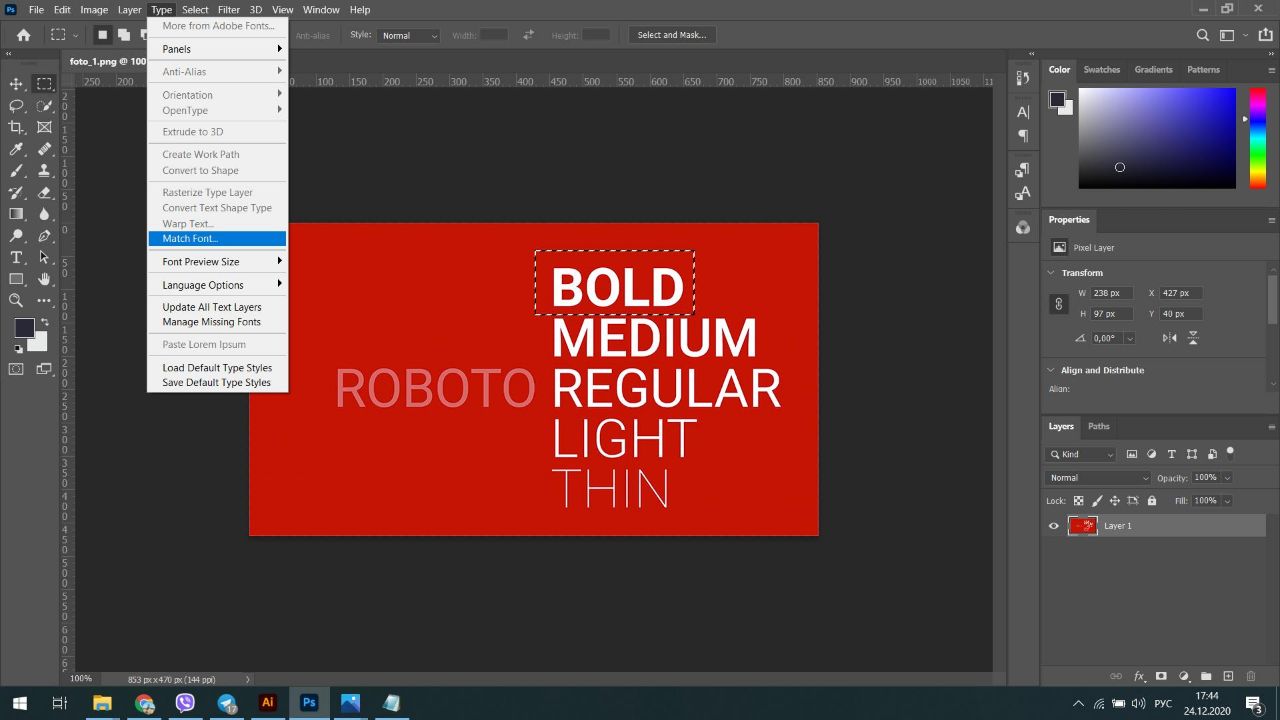Reset to default foreground and background colors
This screenshot has height=720, width=1280.
pos(18,349)
